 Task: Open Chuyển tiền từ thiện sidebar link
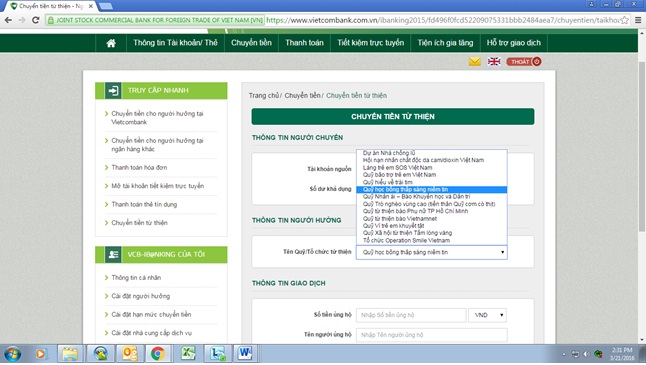[x=139, y=223]
